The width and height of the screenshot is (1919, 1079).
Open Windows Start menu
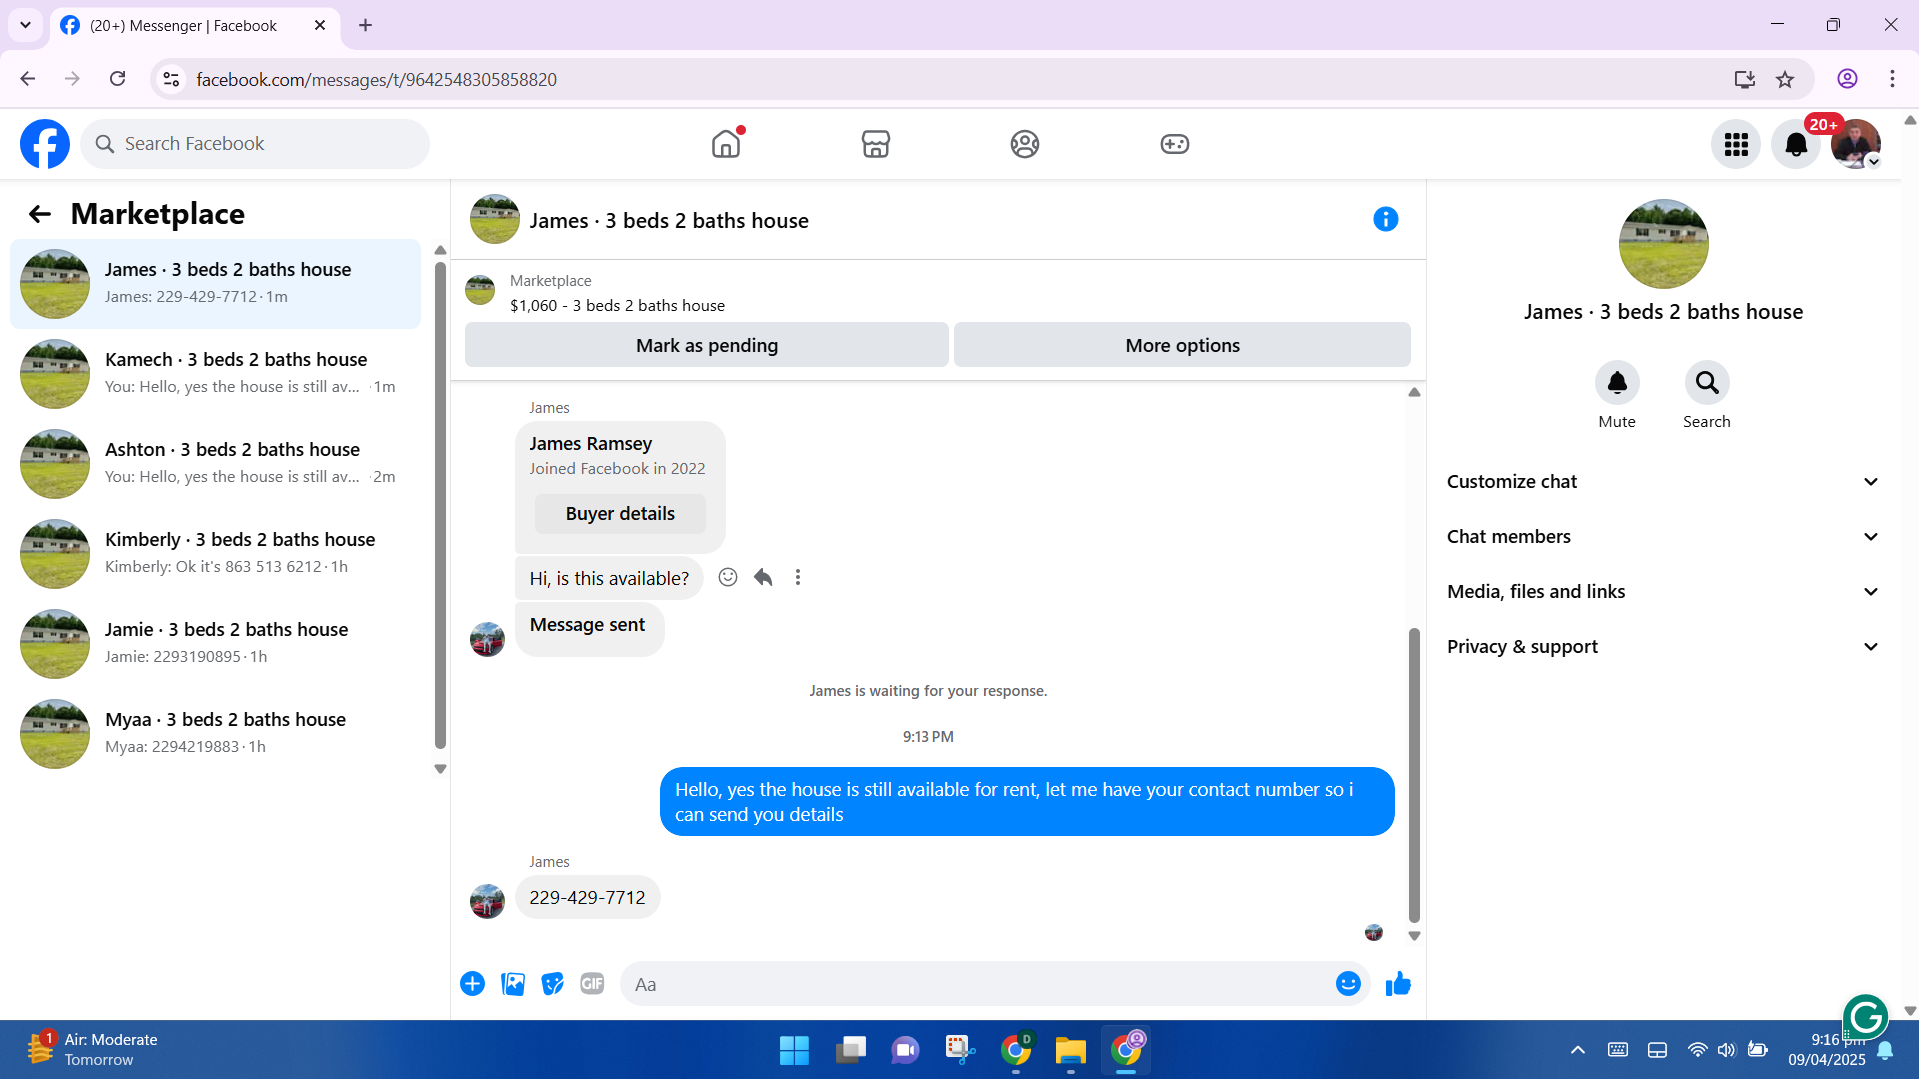[x=794, y=1050]
